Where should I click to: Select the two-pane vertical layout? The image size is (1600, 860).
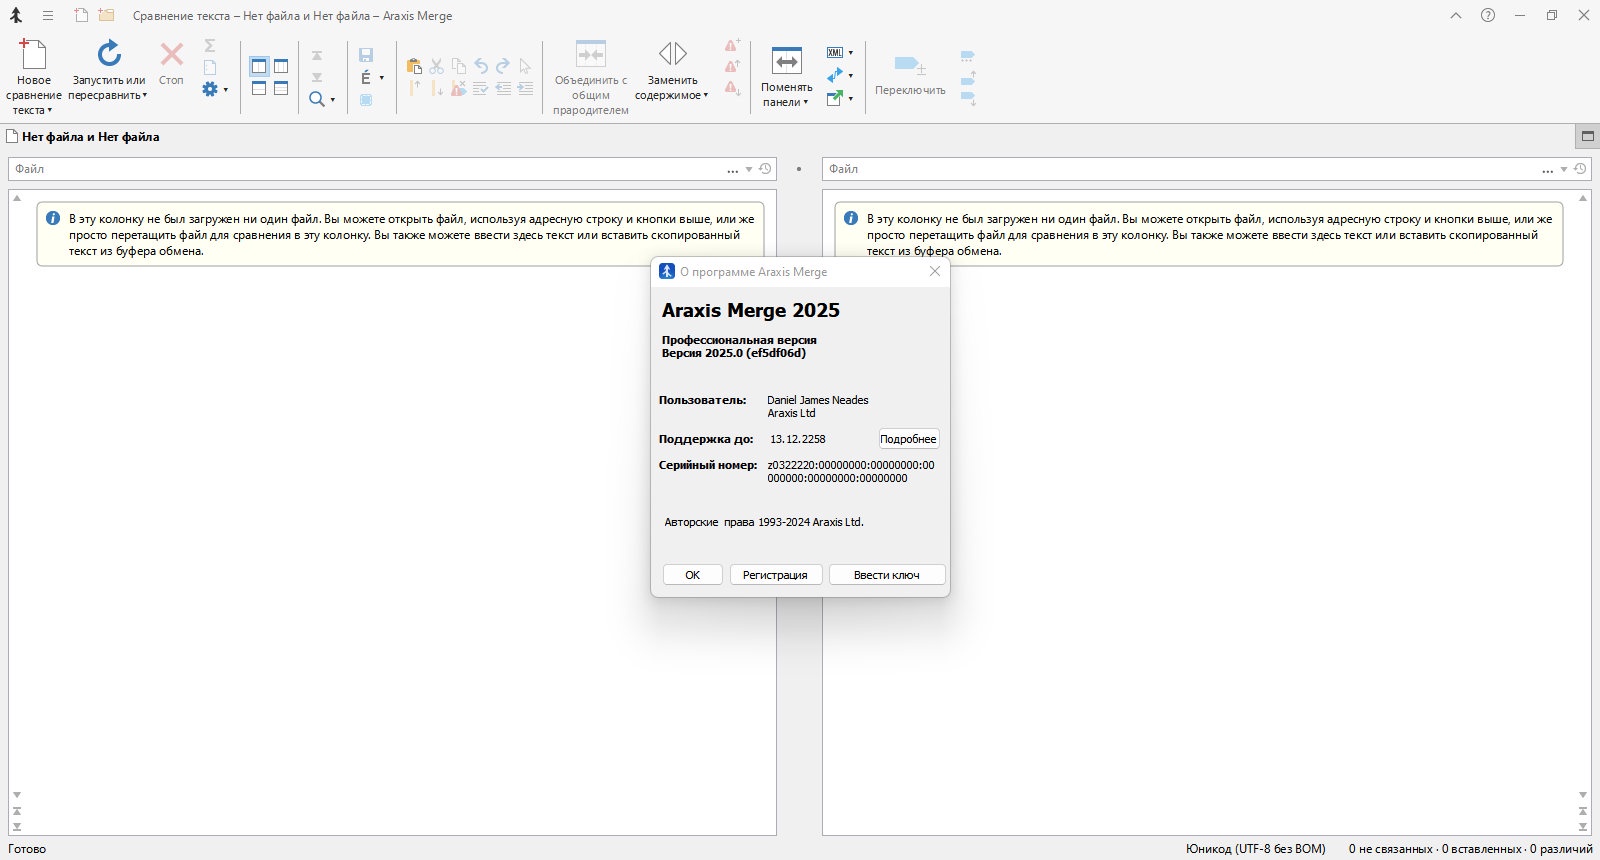tap(259, 67)
